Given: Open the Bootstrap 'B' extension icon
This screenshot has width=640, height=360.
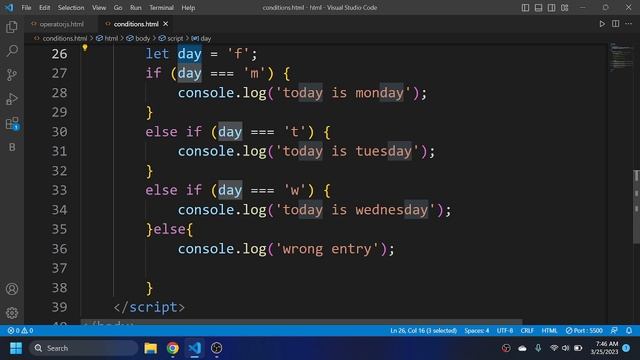Looking at the screenshot, I should click(x=12, y=147).
